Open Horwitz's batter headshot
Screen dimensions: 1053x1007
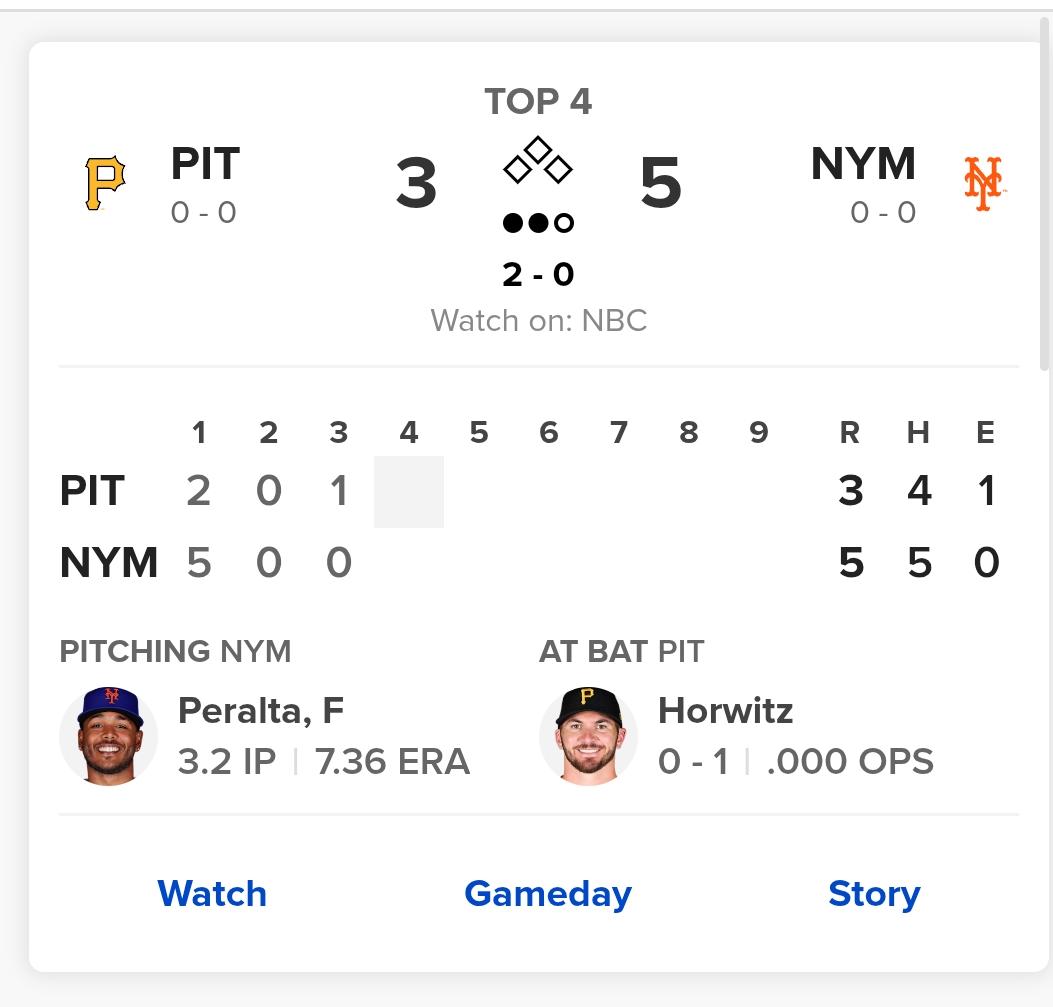[588, 736]
